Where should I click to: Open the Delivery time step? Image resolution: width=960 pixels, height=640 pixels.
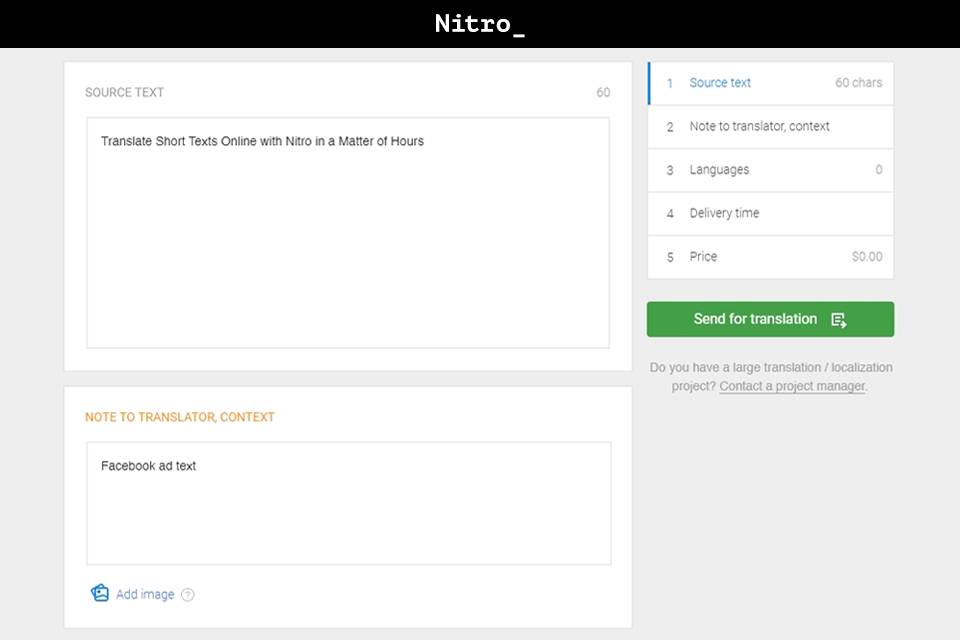point(726,213)
